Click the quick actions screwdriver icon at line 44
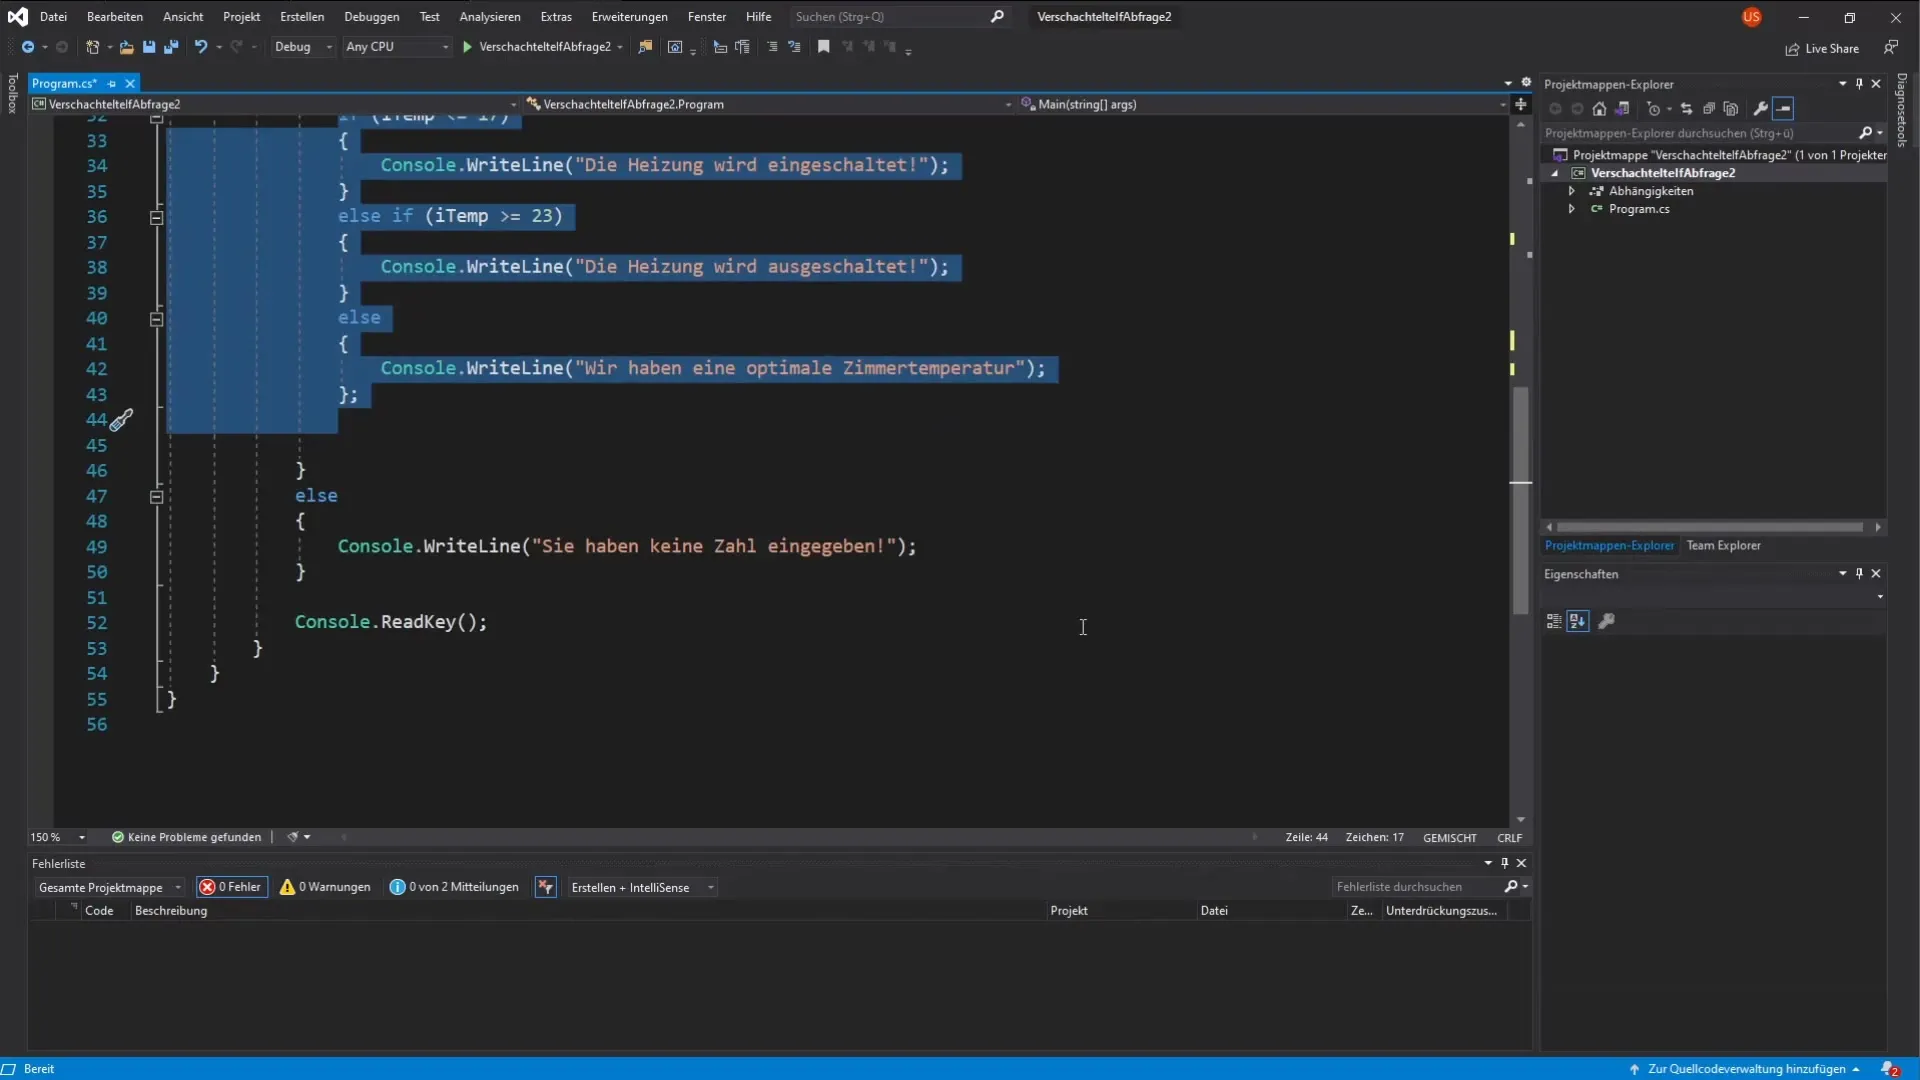The height and width of the screenshot is (1080, 1920). click(121, 421)
